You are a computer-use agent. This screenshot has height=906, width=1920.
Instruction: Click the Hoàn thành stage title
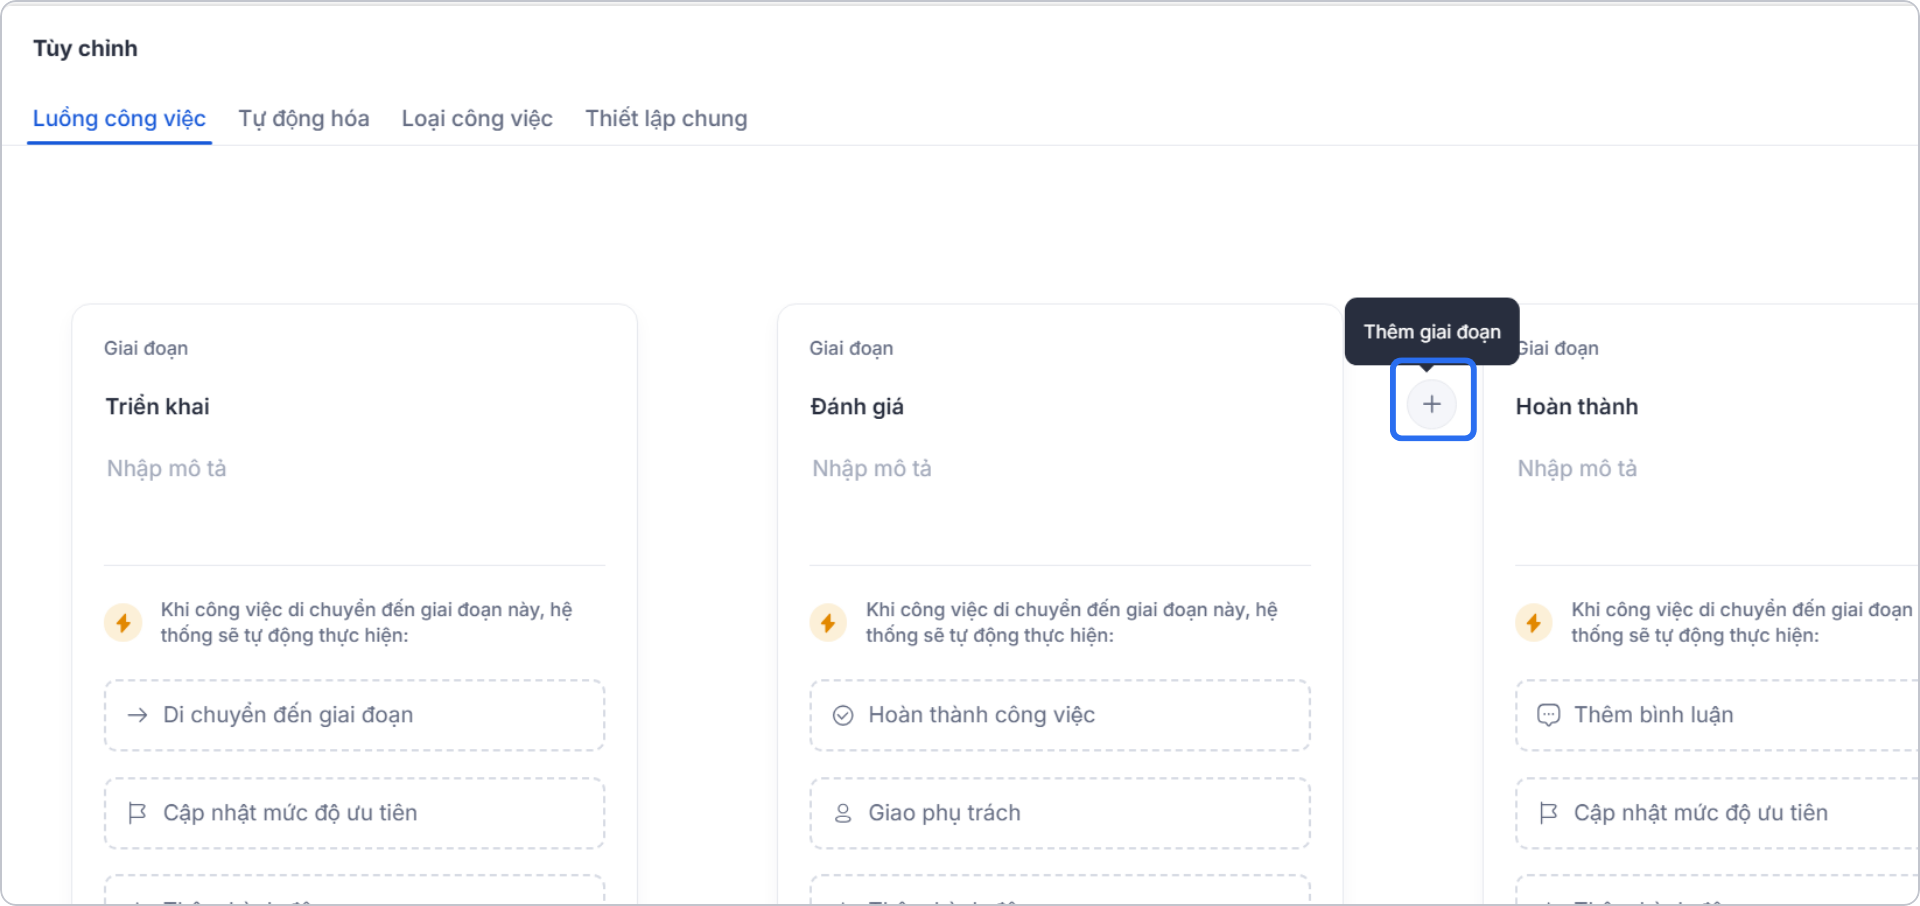coord(1576,406)
